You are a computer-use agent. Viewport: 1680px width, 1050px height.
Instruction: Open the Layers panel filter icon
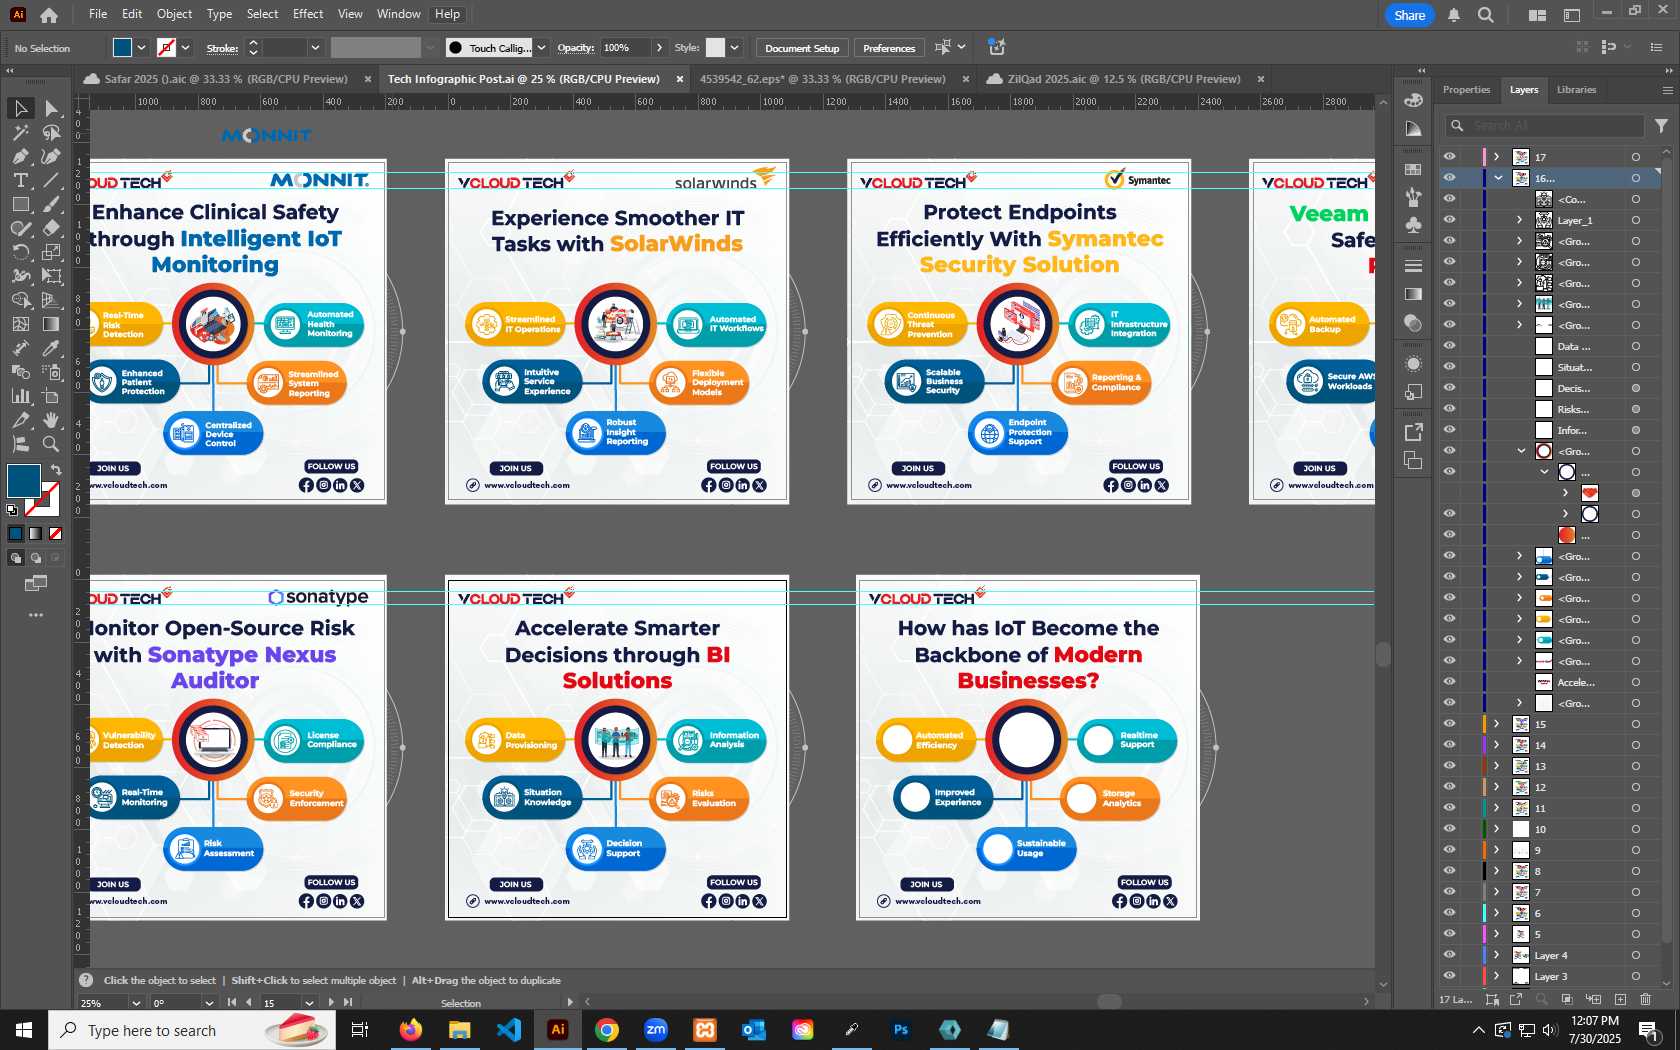click(x=1661, y=125)
